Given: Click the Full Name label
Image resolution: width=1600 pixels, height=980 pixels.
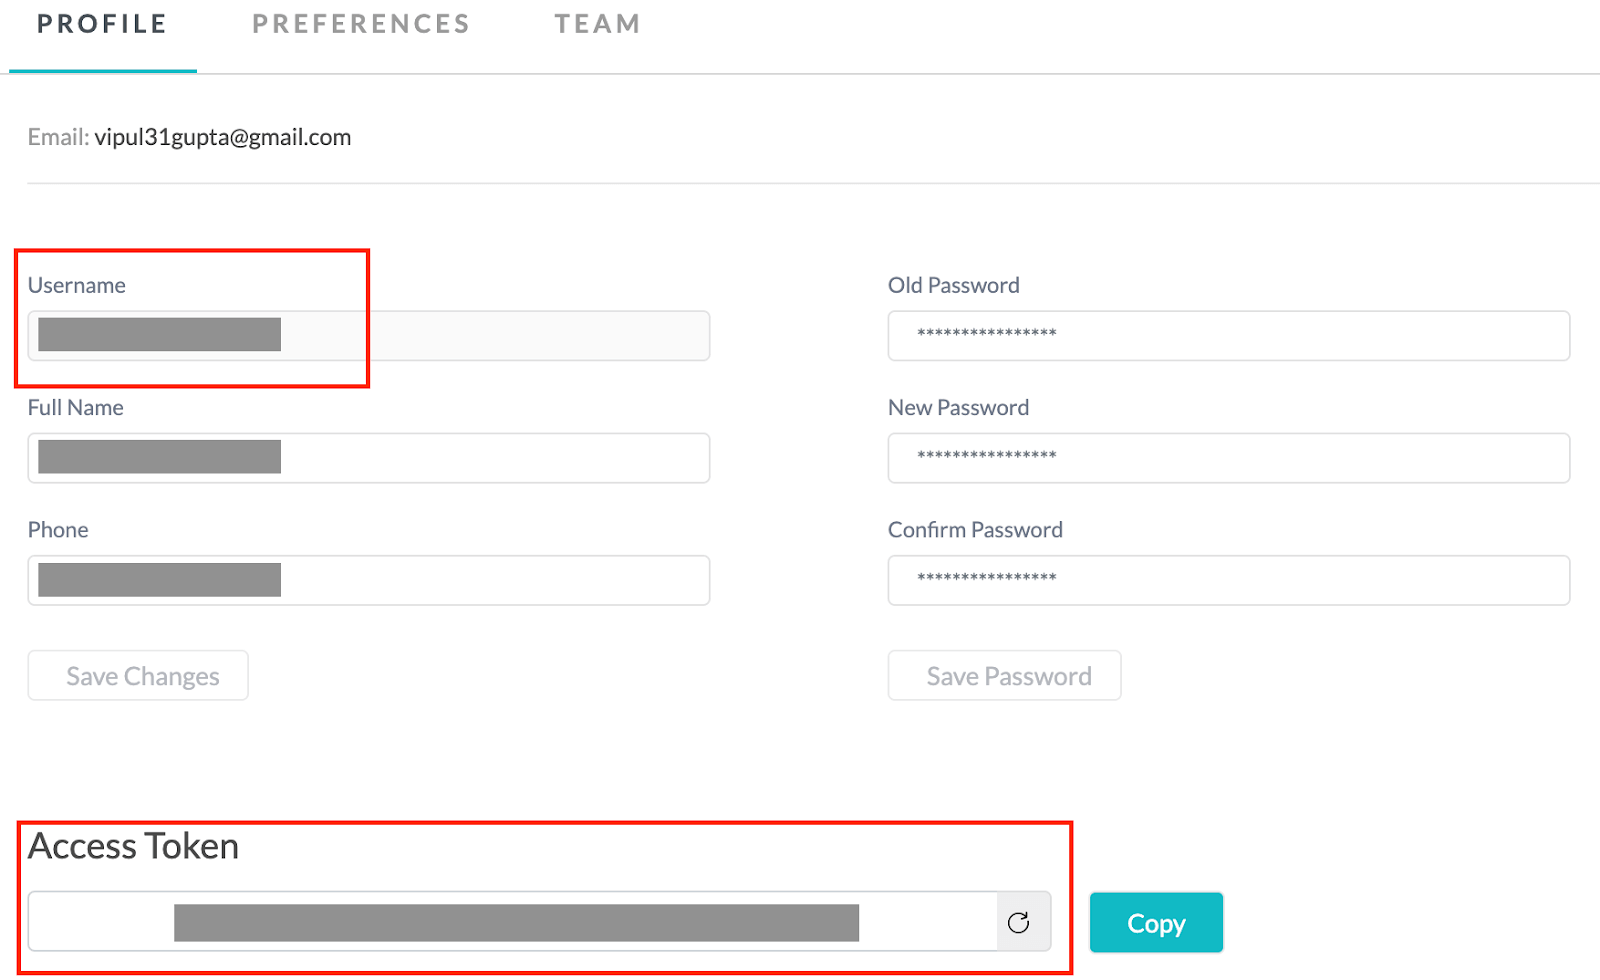Looking at the screenshot, I should pyautogui.click(x=75, y=407).
